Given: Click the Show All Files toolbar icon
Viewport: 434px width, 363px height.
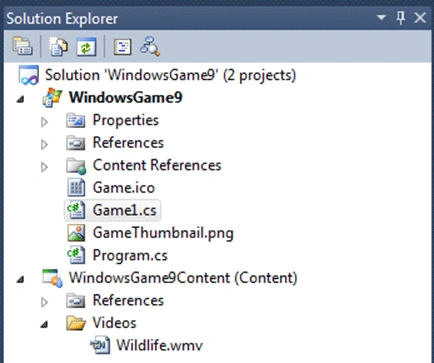Looking at the screenshot, I should tap(58, 46).
